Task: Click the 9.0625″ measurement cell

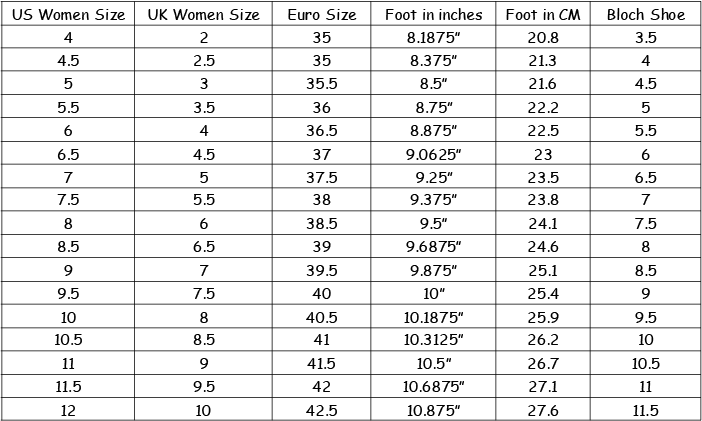Action: [433, 154]
